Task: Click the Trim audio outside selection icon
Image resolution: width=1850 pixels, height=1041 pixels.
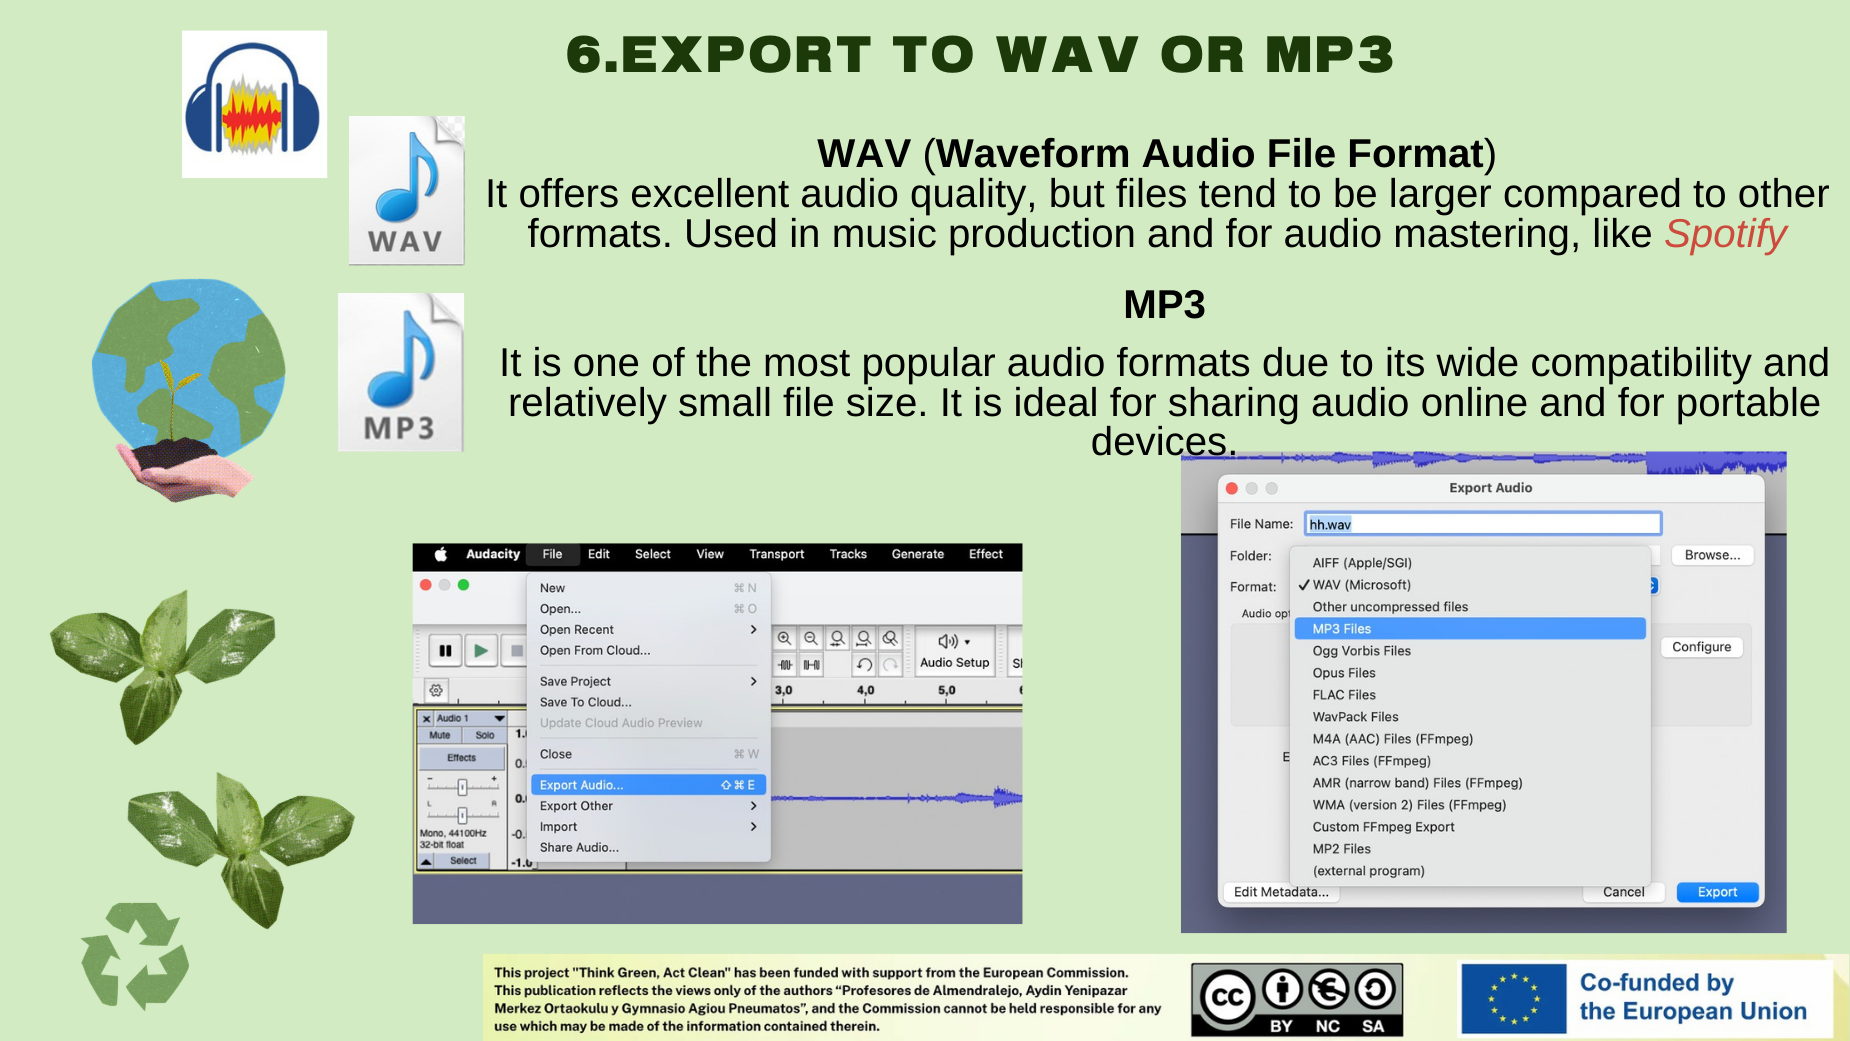Action: pyautogui.click(x=786, y=665)
